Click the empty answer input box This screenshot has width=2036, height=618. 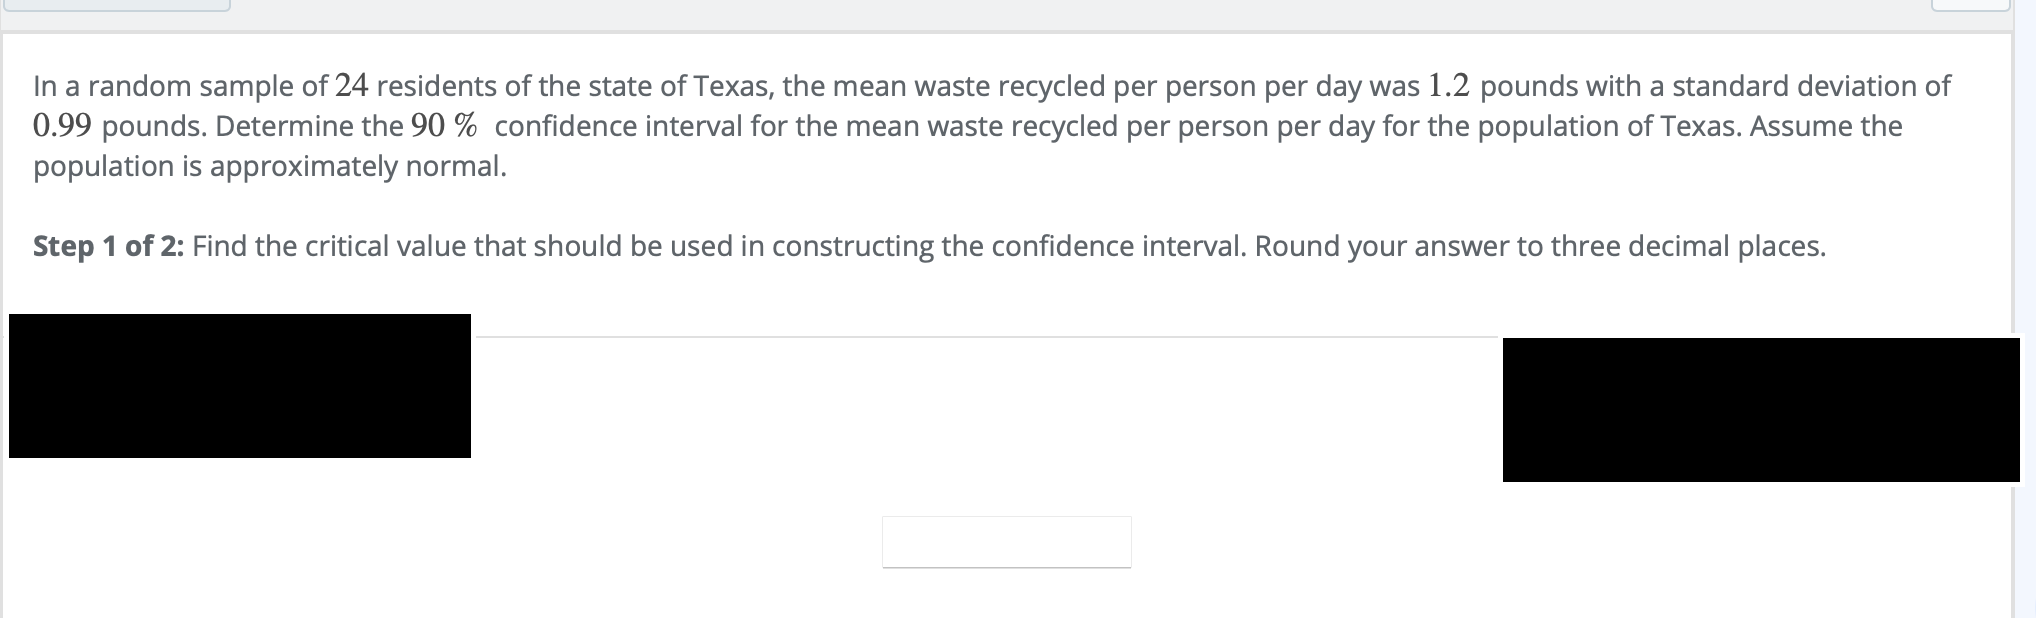click(1006, 542)
